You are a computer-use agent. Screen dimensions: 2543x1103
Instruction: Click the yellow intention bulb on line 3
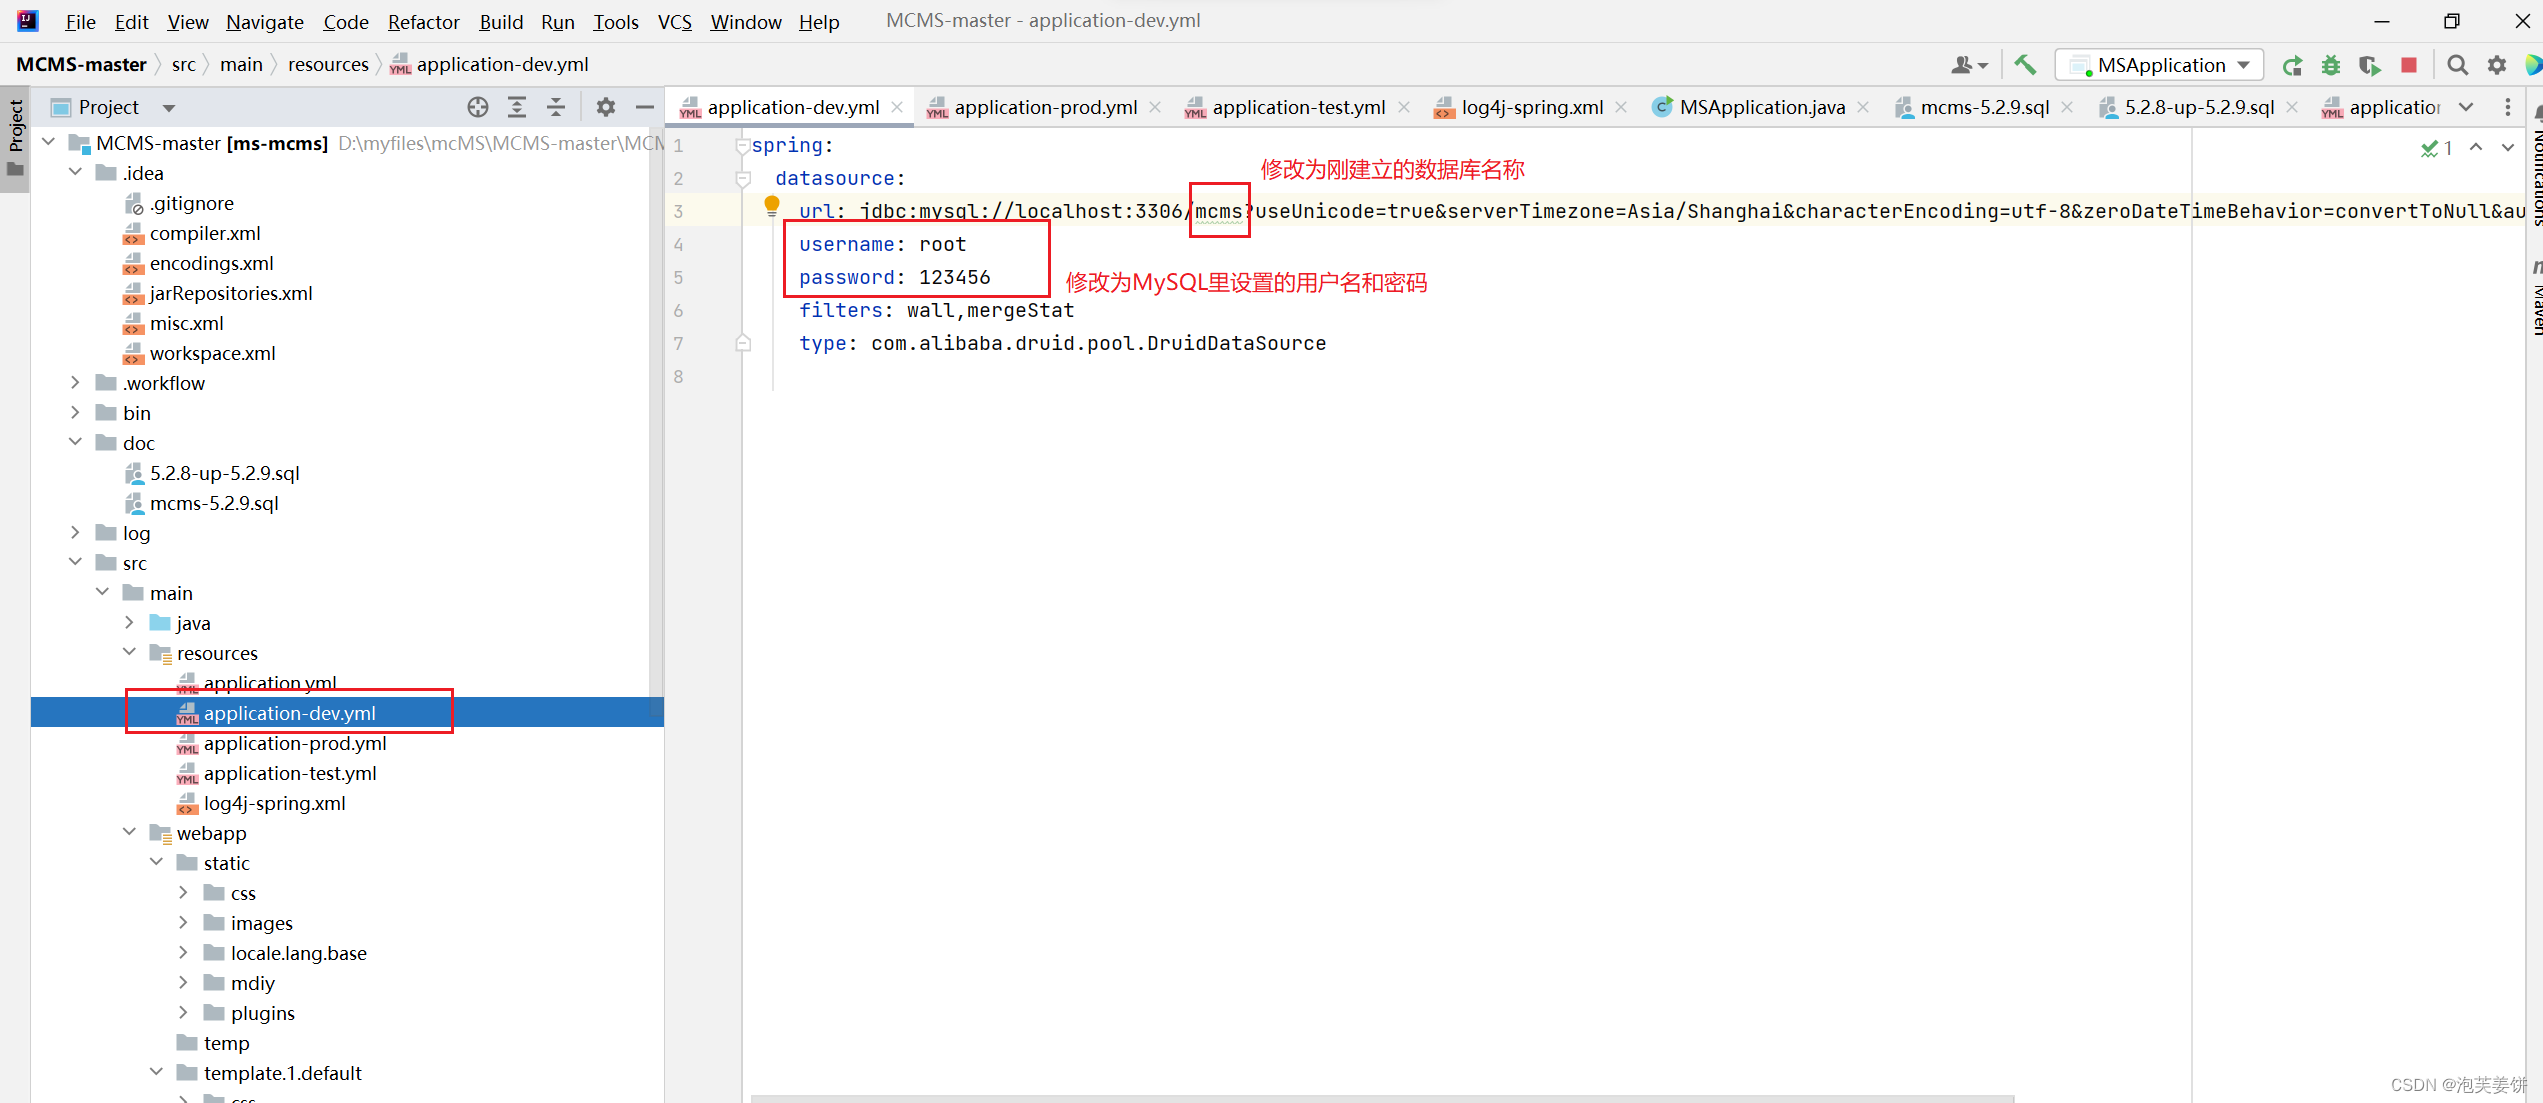pos(772,206)
